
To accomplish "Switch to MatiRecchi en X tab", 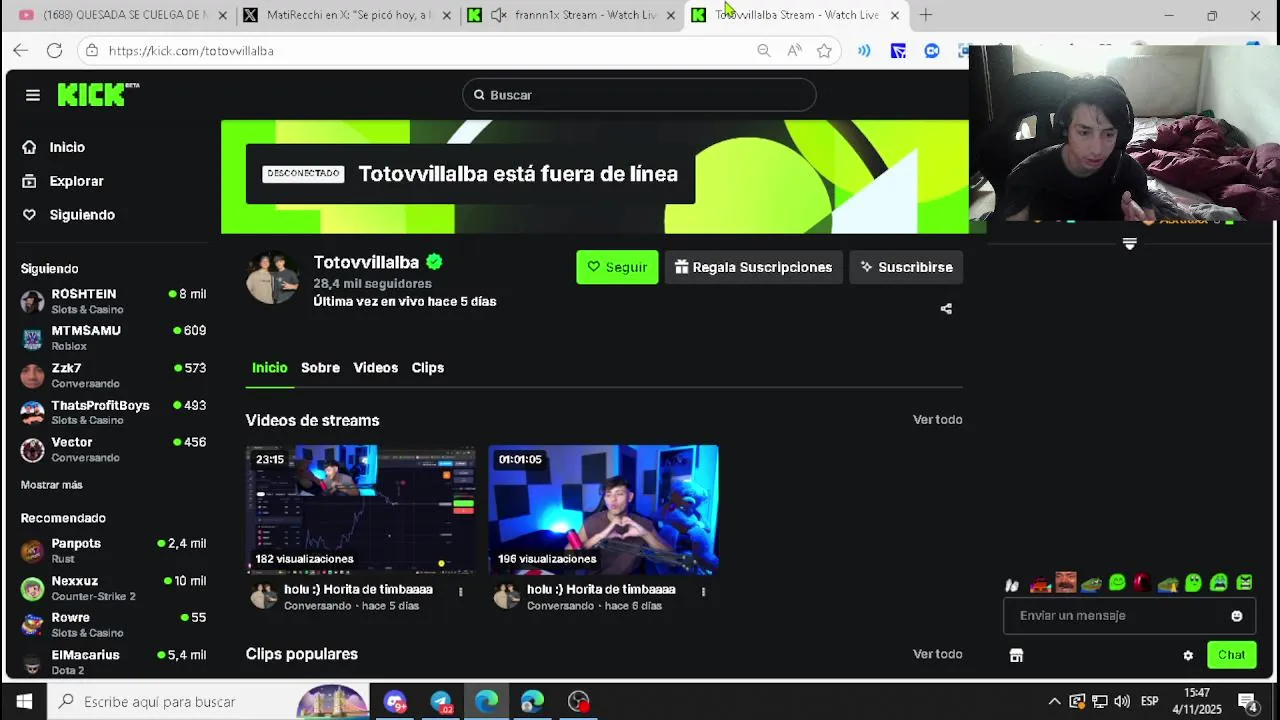I will point(349,15).
